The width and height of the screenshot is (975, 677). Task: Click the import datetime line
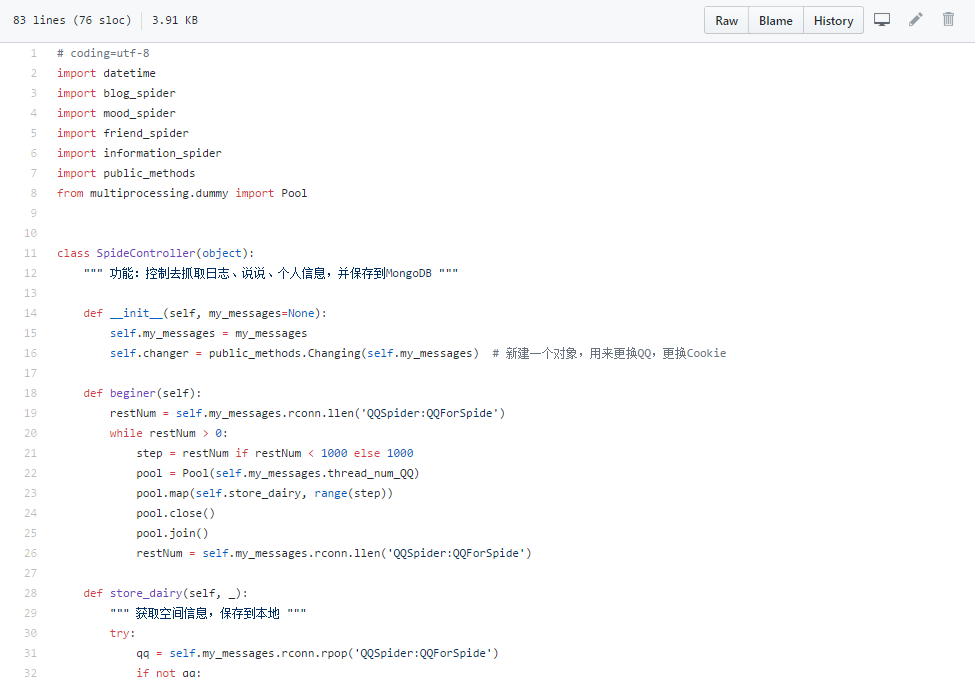click(x=106, y=73)
